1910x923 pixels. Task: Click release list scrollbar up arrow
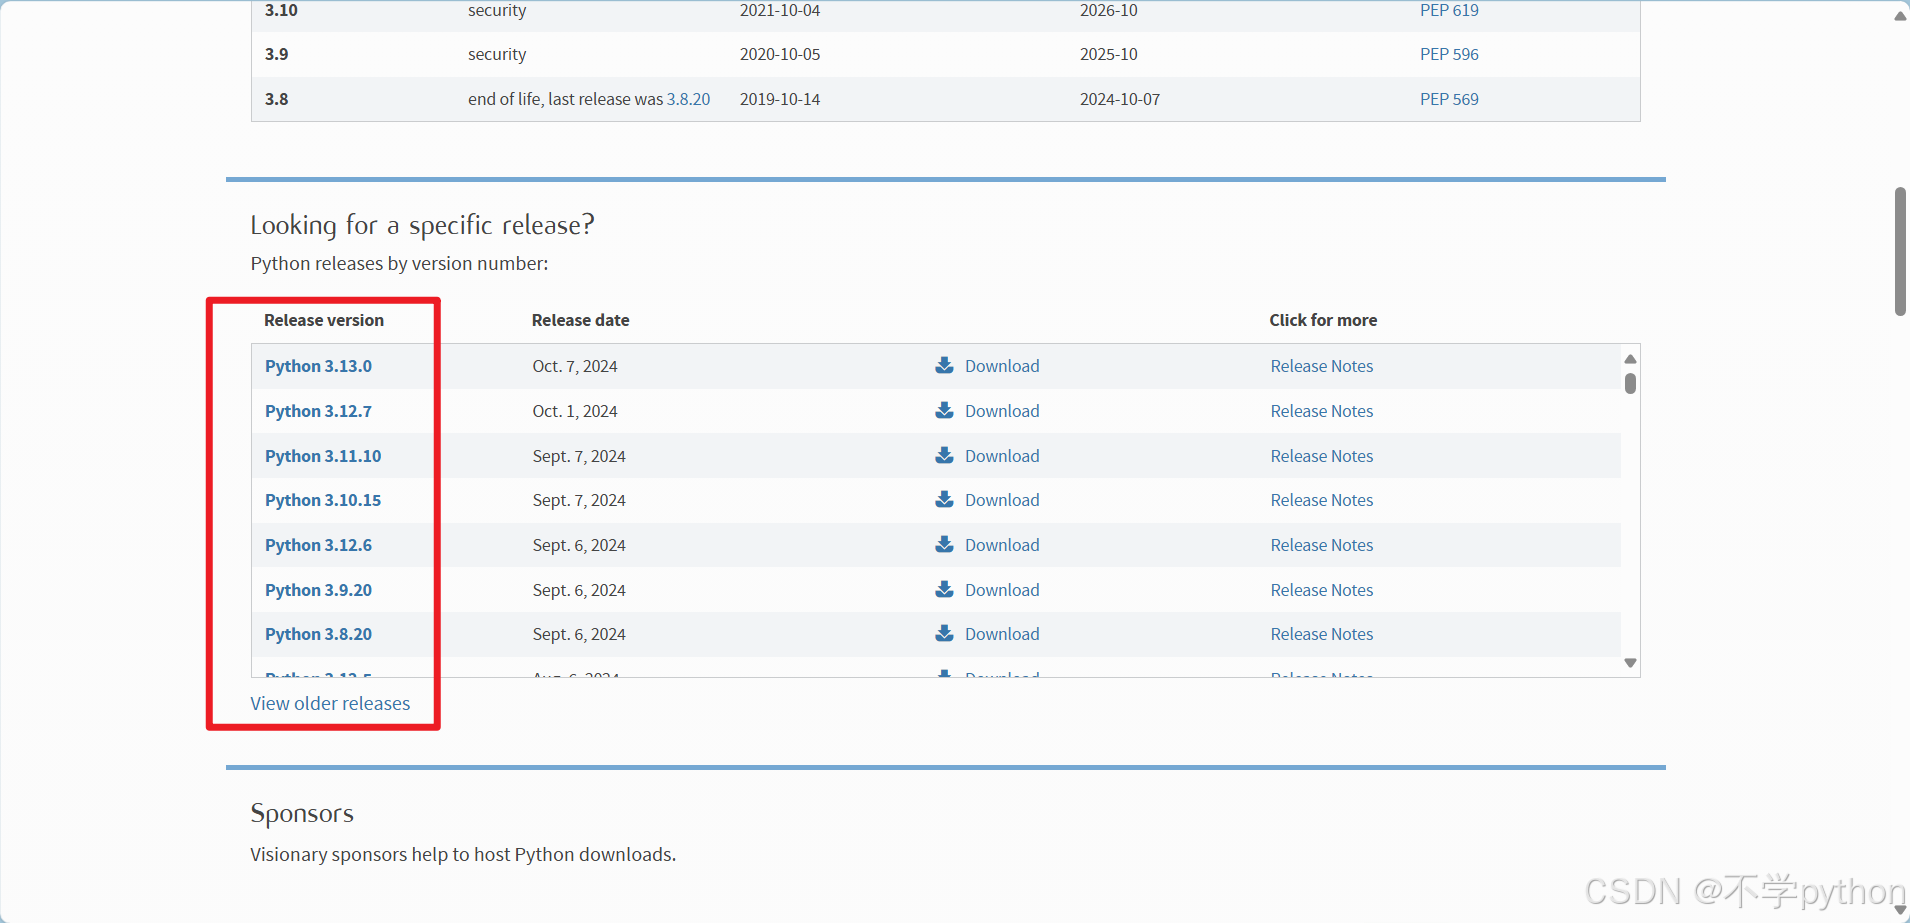pos(1630,359)
